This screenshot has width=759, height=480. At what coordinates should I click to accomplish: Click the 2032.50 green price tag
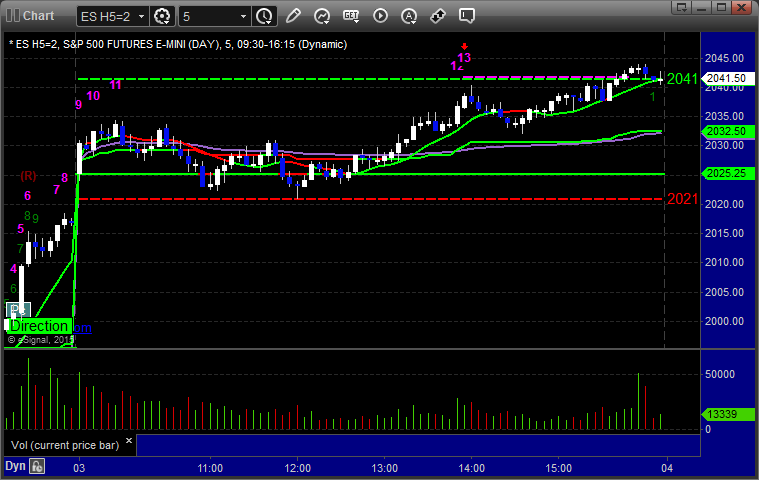pyautogui.click(x=728, y=132)
